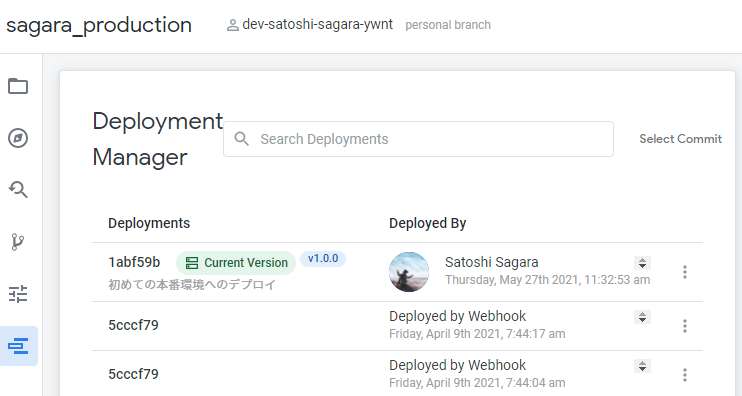742x396 pixels.
Task: Click the Japanese deployment message text
Action: tap(192, 284)
